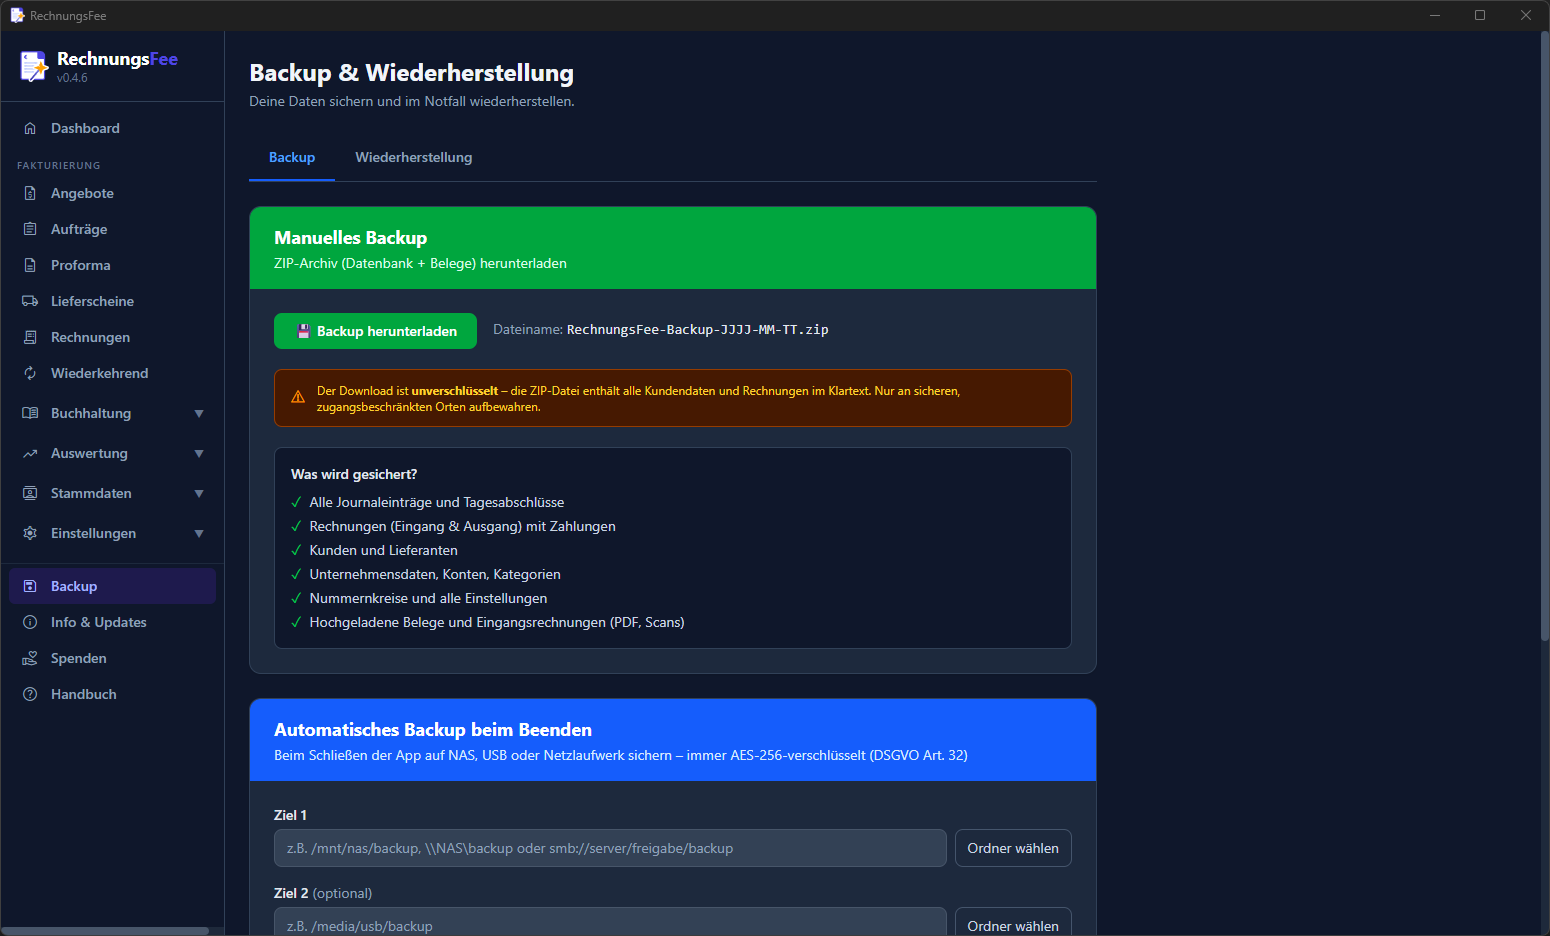Expand the Buchhaltung submenu arrow
1550x936 pixels.
coord(199,413)
